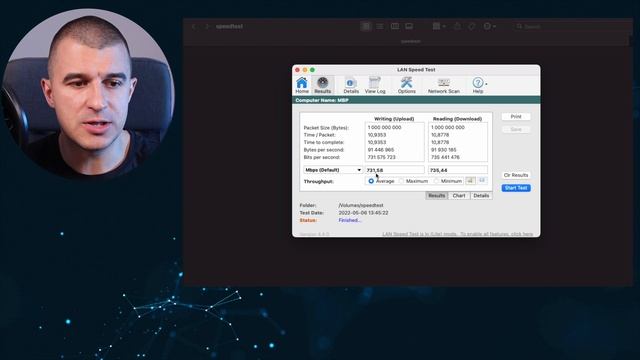Select the Results toolbar icon

click(322, 85)
